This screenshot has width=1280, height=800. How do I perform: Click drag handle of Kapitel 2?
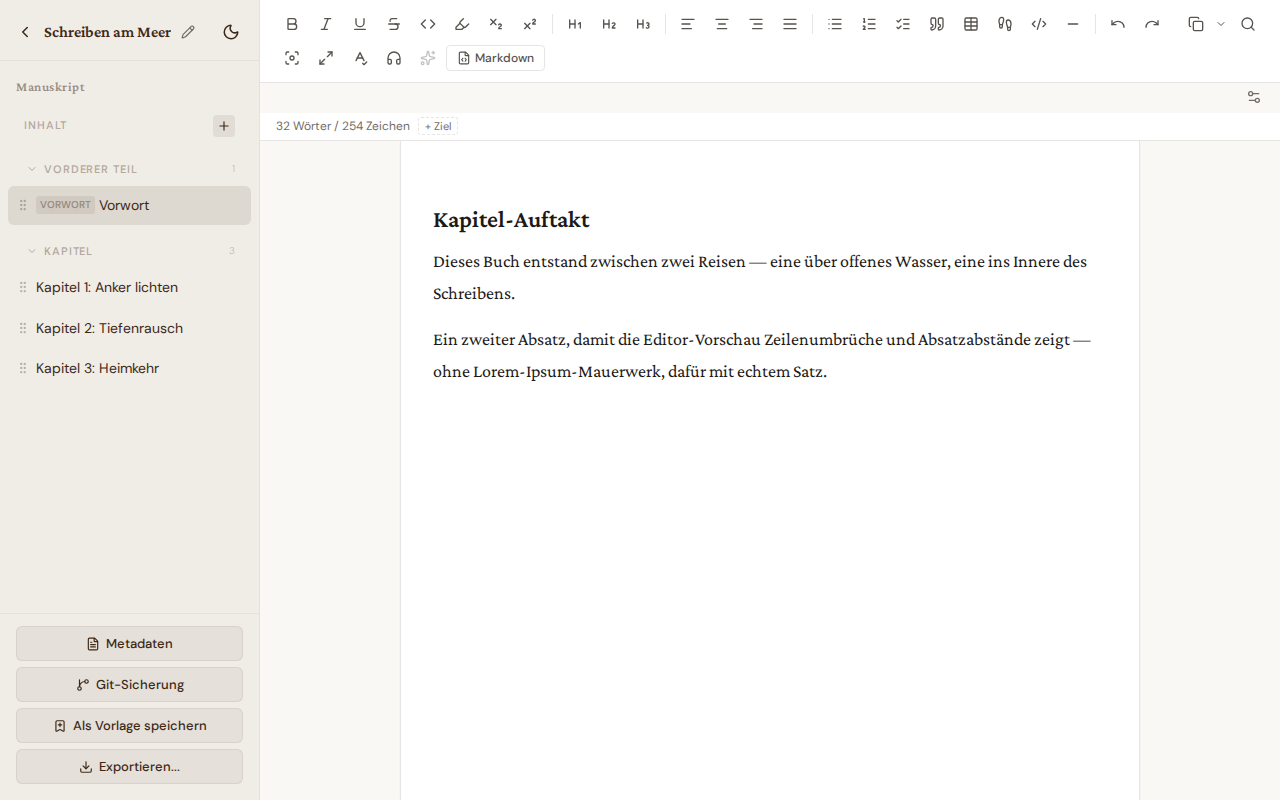[x=23, y=328]
